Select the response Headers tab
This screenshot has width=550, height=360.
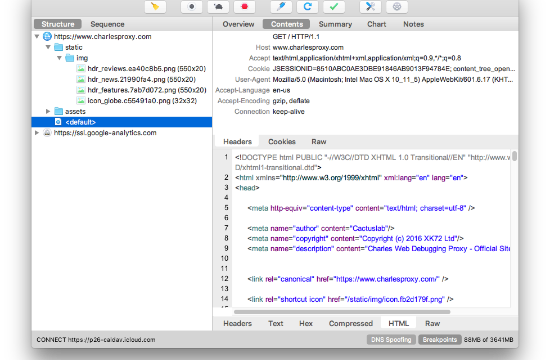click(237, 323)
